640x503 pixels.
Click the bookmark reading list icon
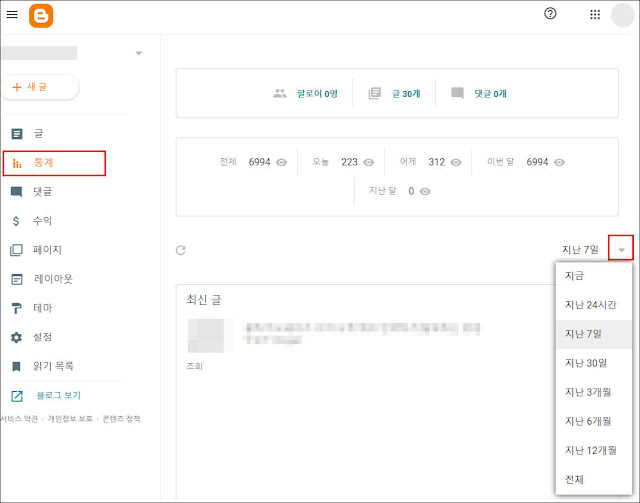[x=16, y=367]
